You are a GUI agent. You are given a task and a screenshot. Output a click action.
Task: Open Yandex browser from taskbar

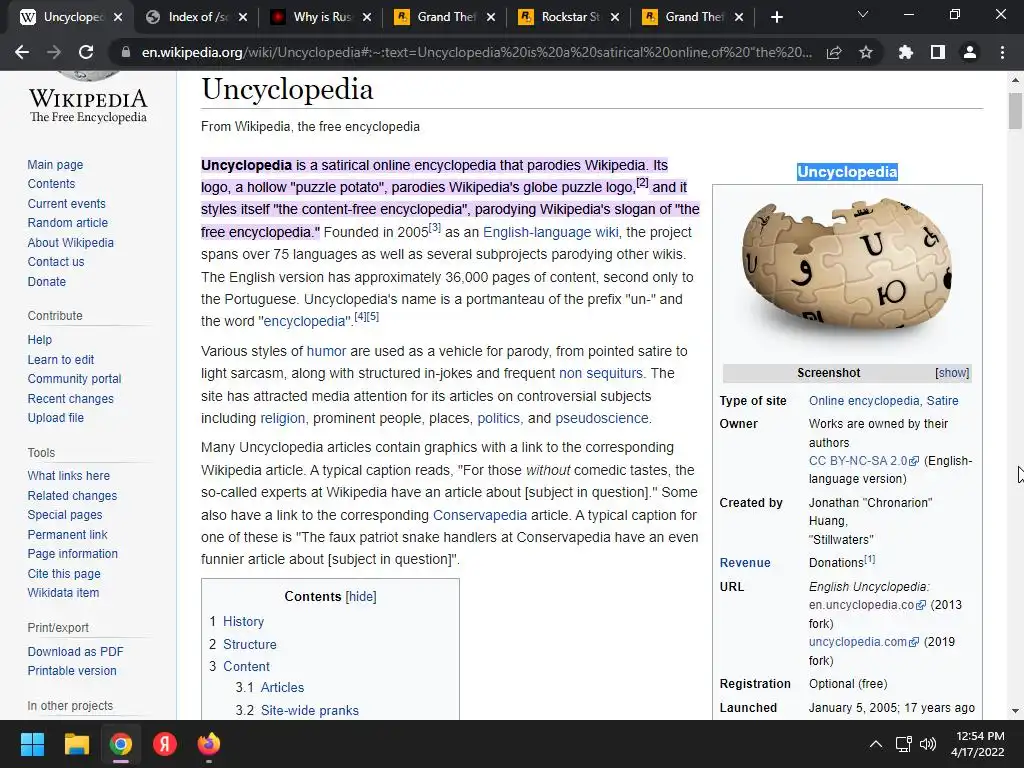coord(165,744)
